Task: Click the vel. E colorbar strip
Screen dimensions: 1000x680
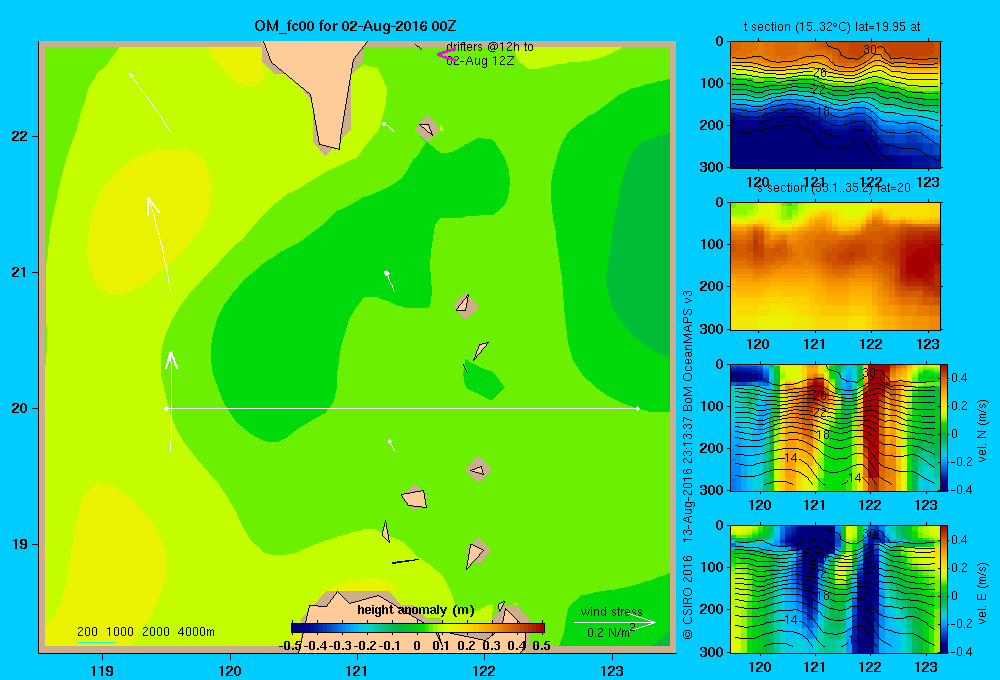Action: coord(944,589)
